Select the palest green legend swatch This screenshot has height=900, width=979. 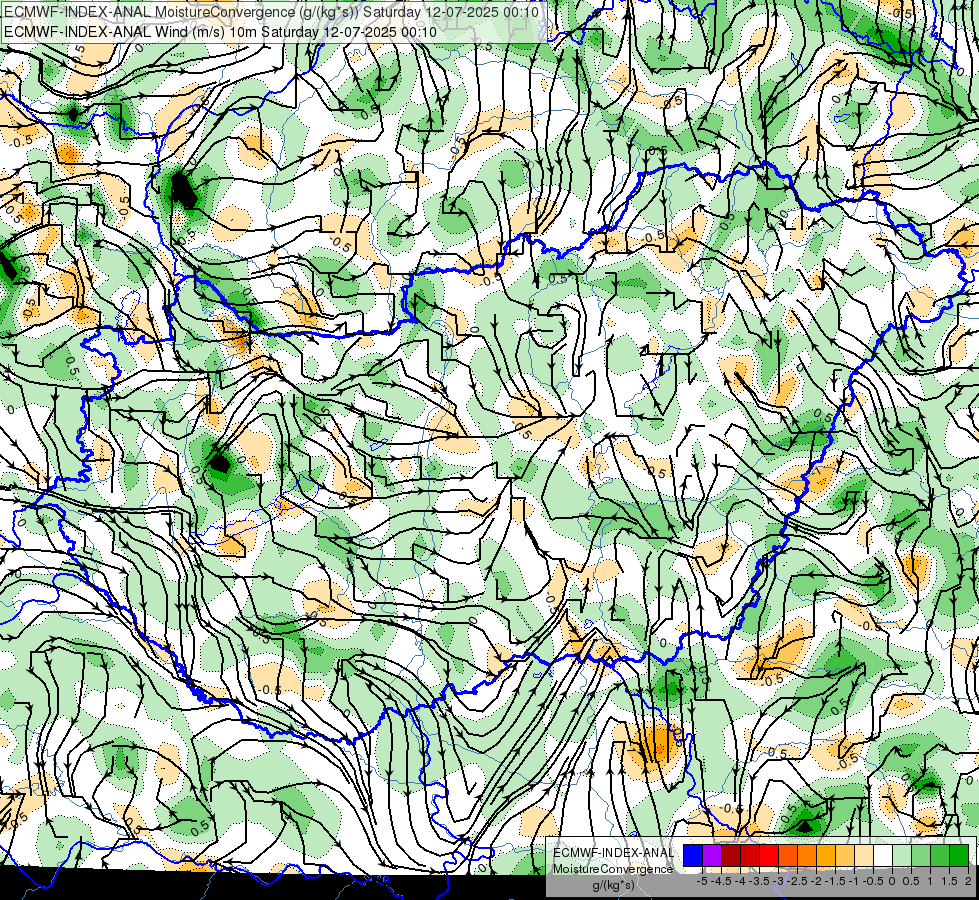tap(902, 855)
